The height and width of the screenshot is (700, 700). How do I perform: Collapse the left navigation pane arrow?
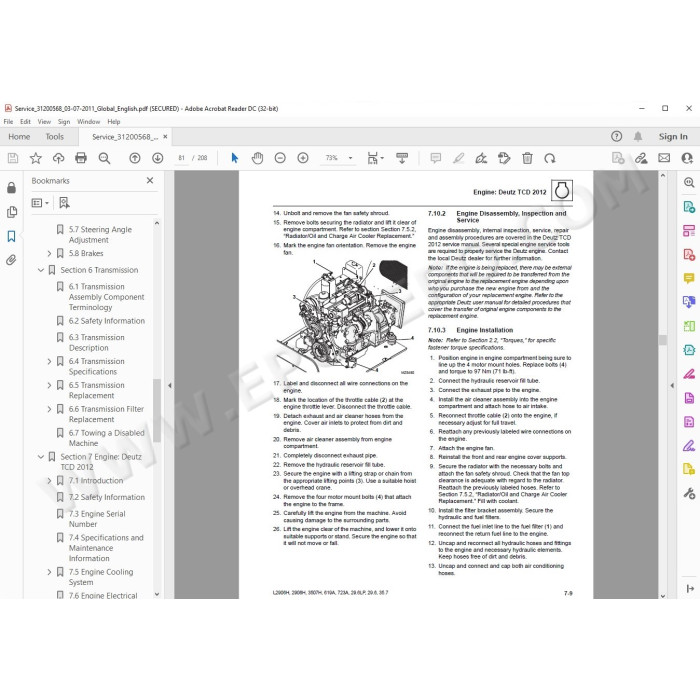coord(170,385)
